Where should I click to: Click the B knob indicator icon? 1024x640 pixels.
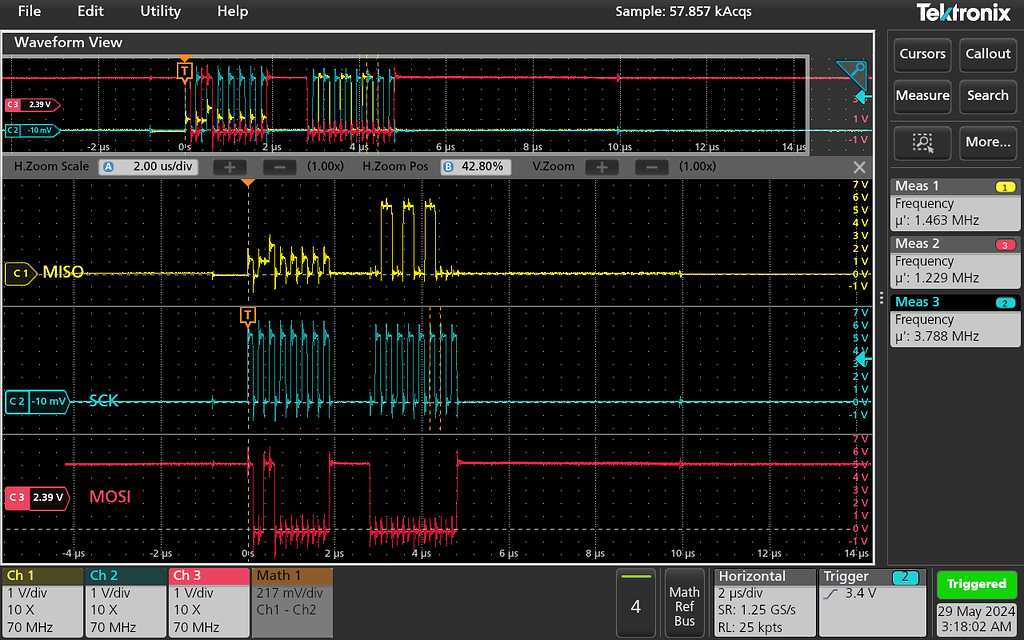pyautogui.click(x=448, y=167)
